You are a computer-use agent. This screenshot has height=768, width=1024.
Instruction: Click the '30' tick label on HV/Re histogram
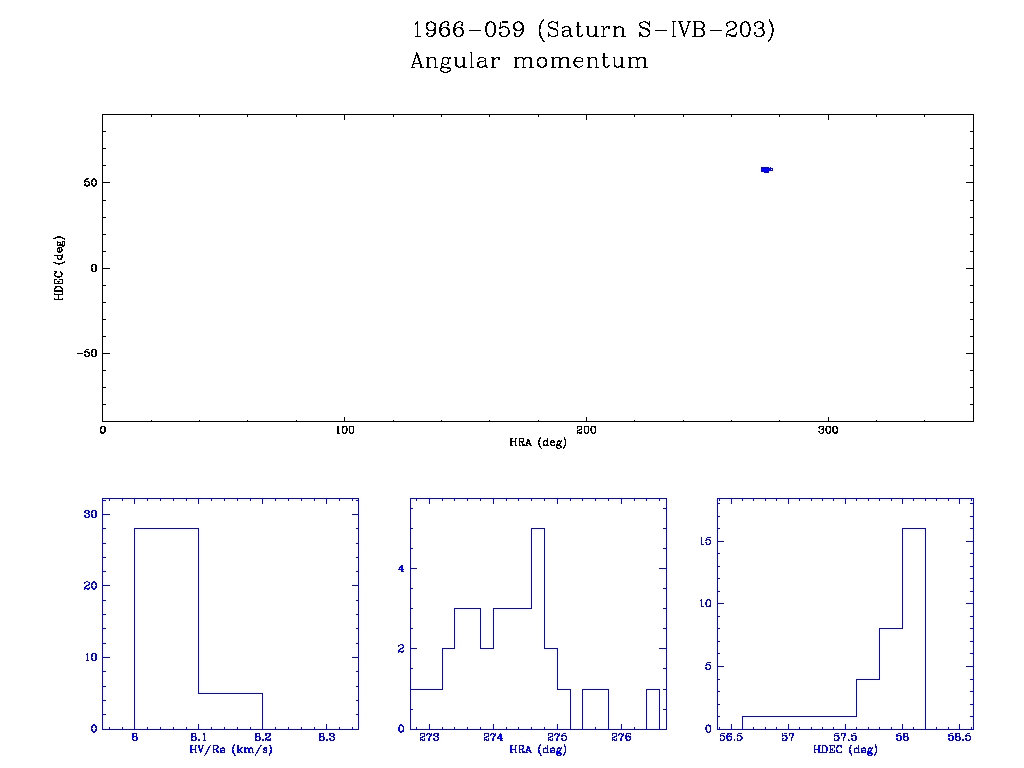click(89, 514)
